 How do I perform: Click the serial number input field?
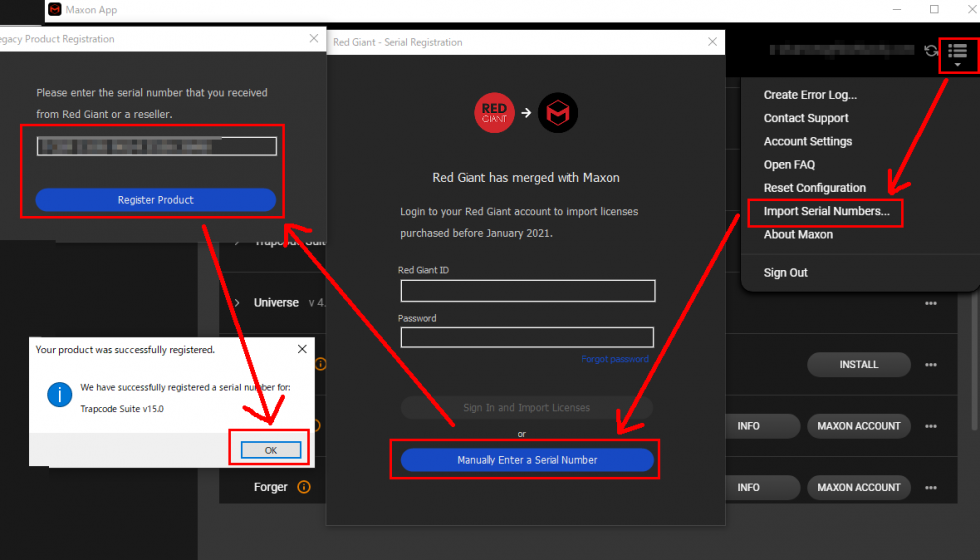156,146
